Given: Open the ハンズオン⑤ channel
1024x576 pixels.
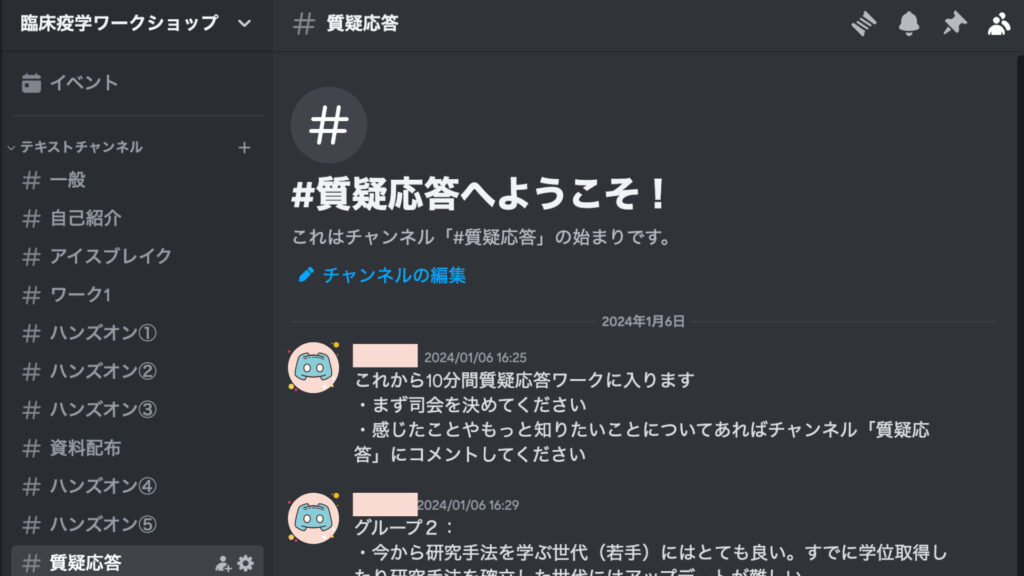Looking at the screenshot, I should click(137, 524).
